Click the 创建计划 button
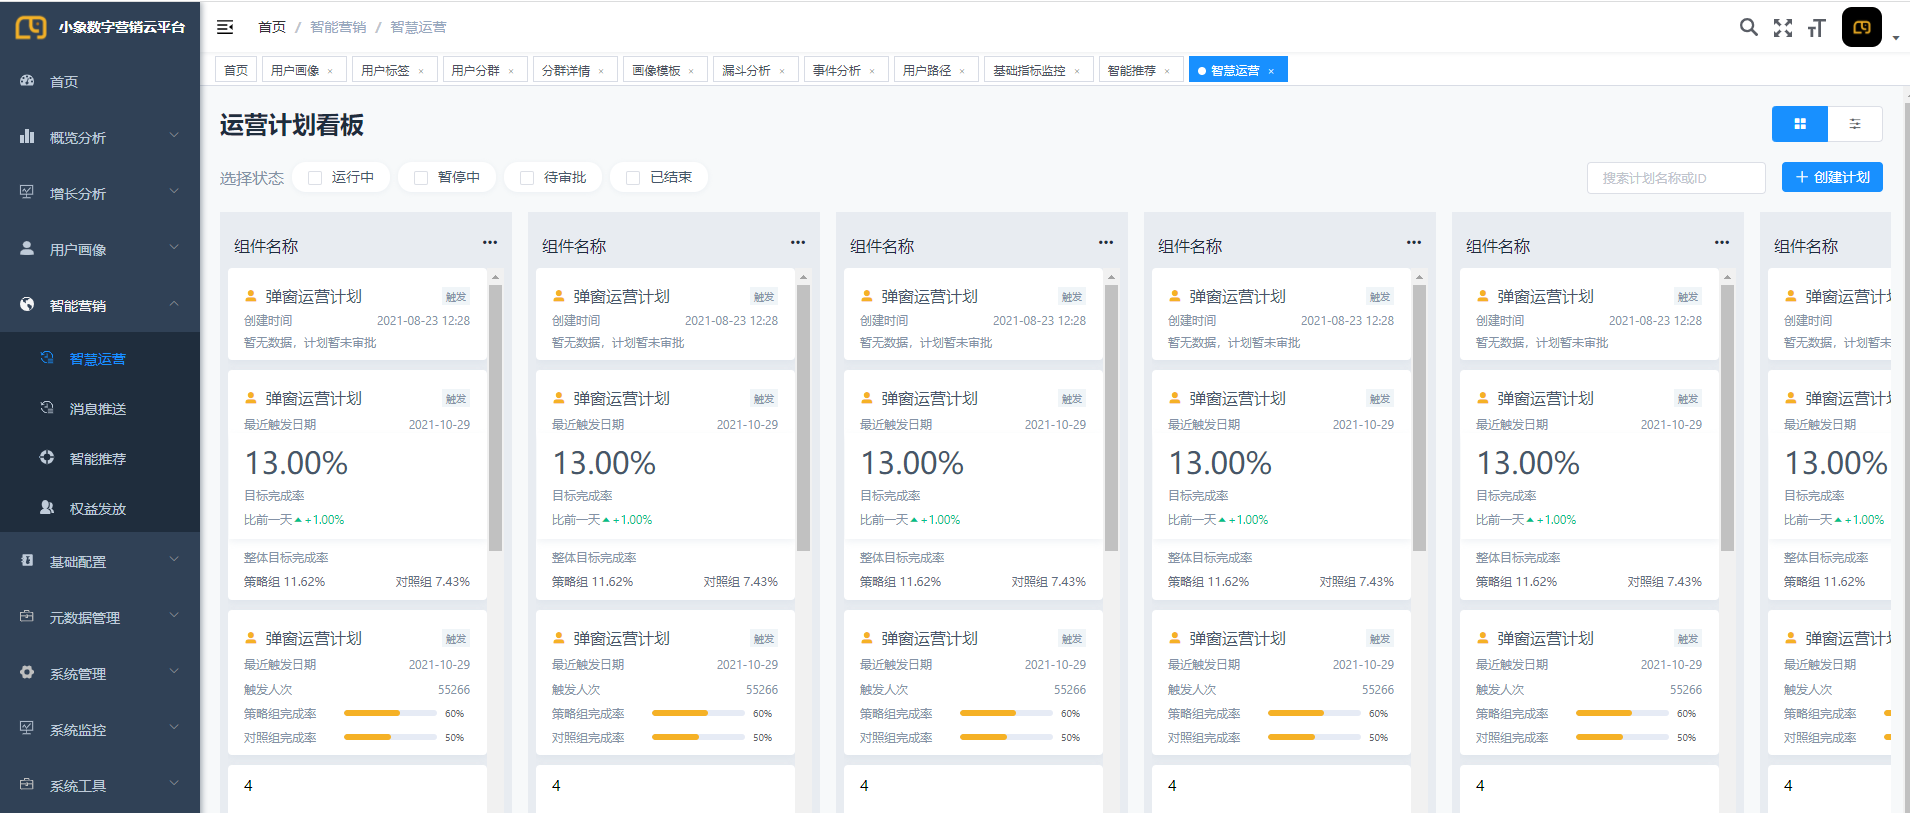This screenshot has width=1910, height=813. click(x=1832, y=177)
